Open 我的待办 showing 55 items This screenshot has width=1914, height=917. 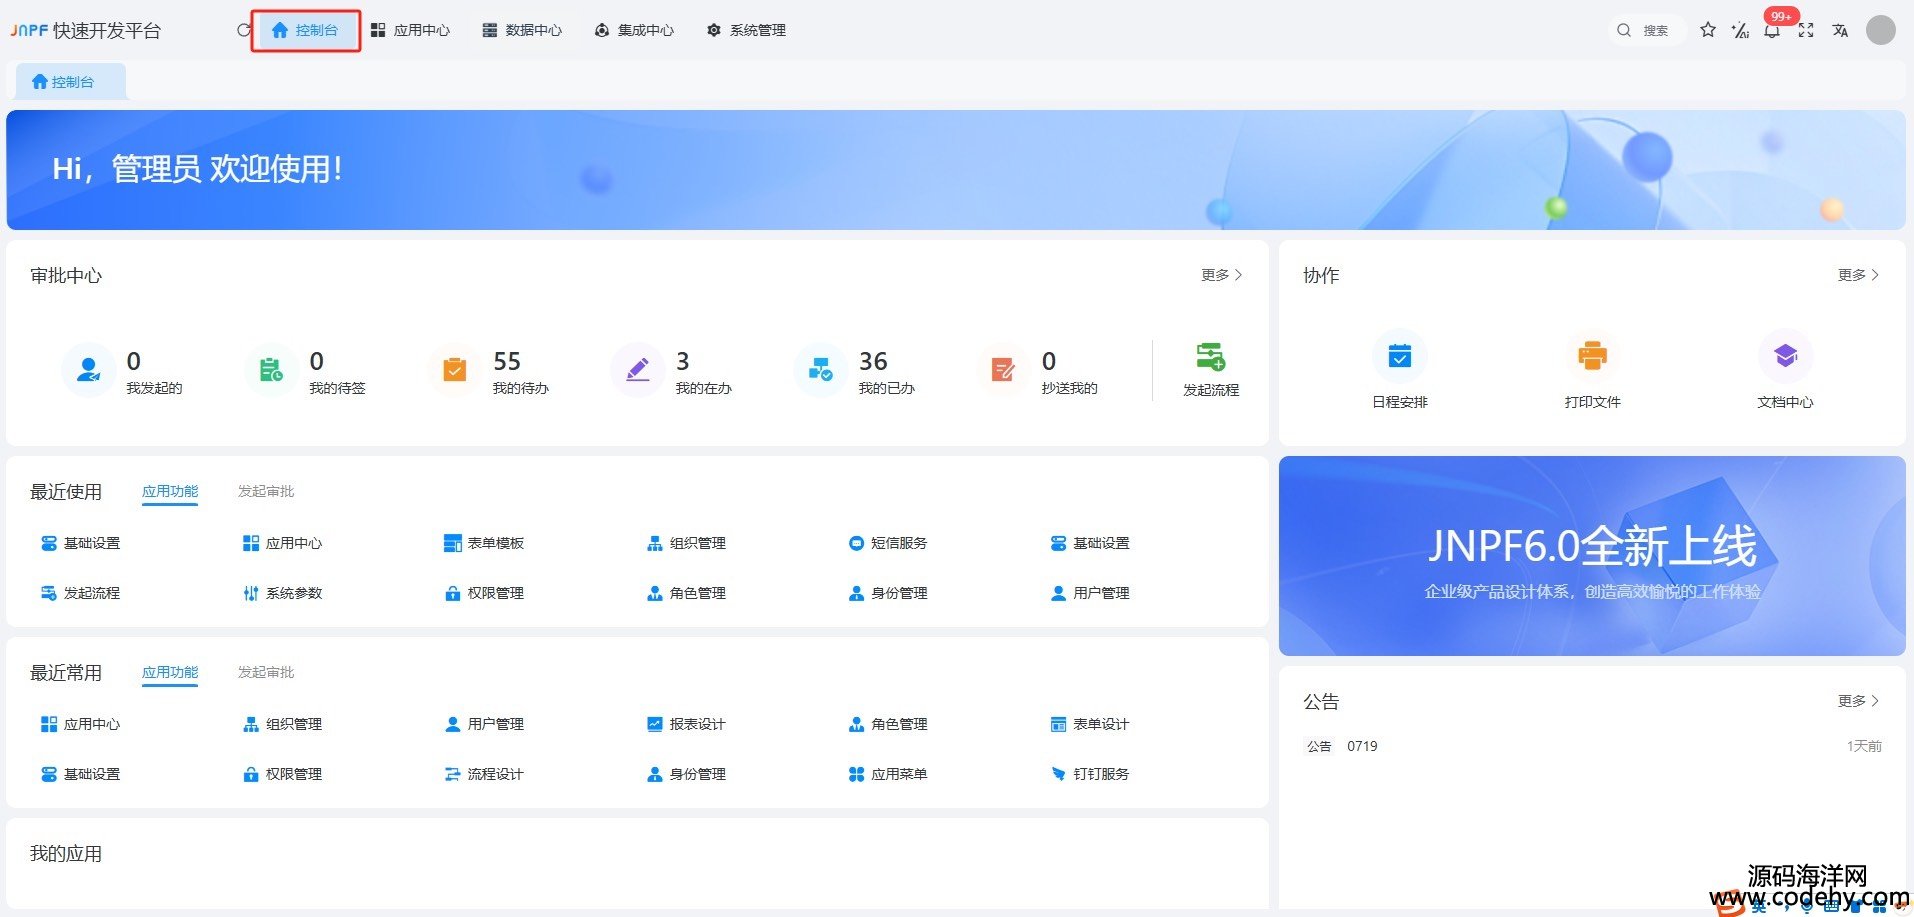pos(489,371)
